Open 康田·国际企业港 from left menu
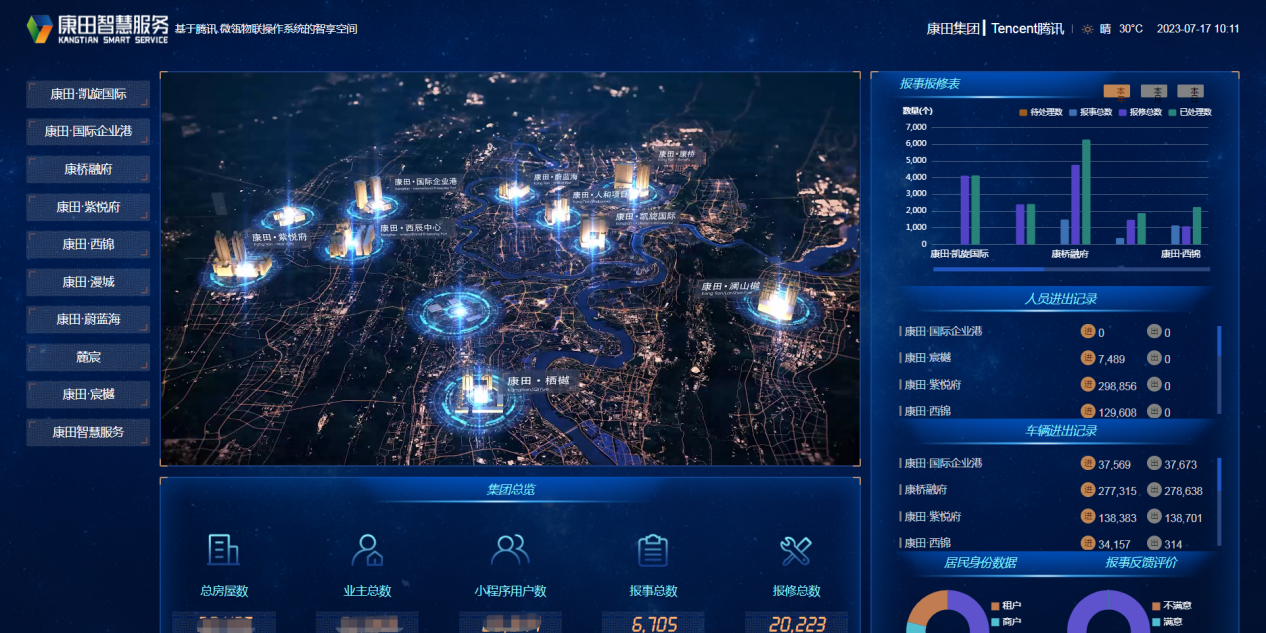 pyautogui.click(x=88, y=132)
